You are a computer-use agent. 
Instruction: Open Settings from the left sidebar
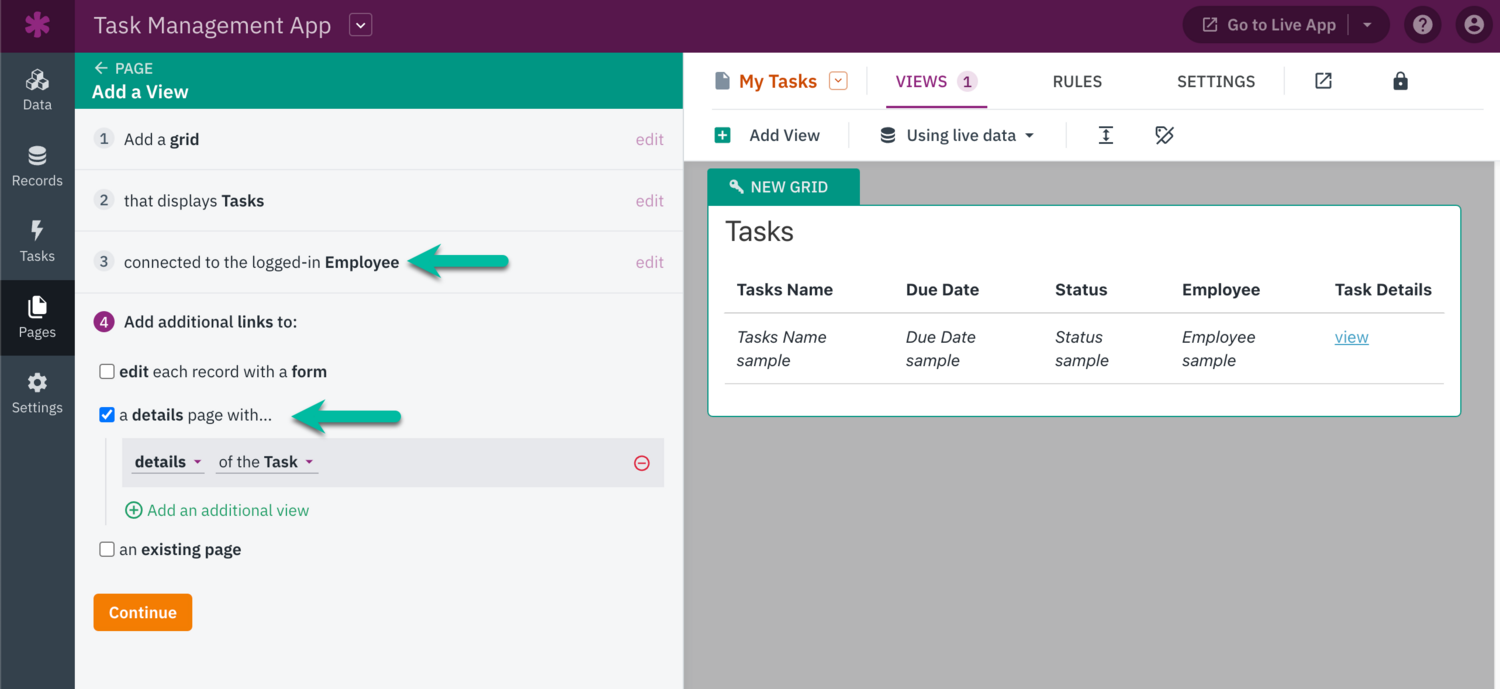coord(37,392)
